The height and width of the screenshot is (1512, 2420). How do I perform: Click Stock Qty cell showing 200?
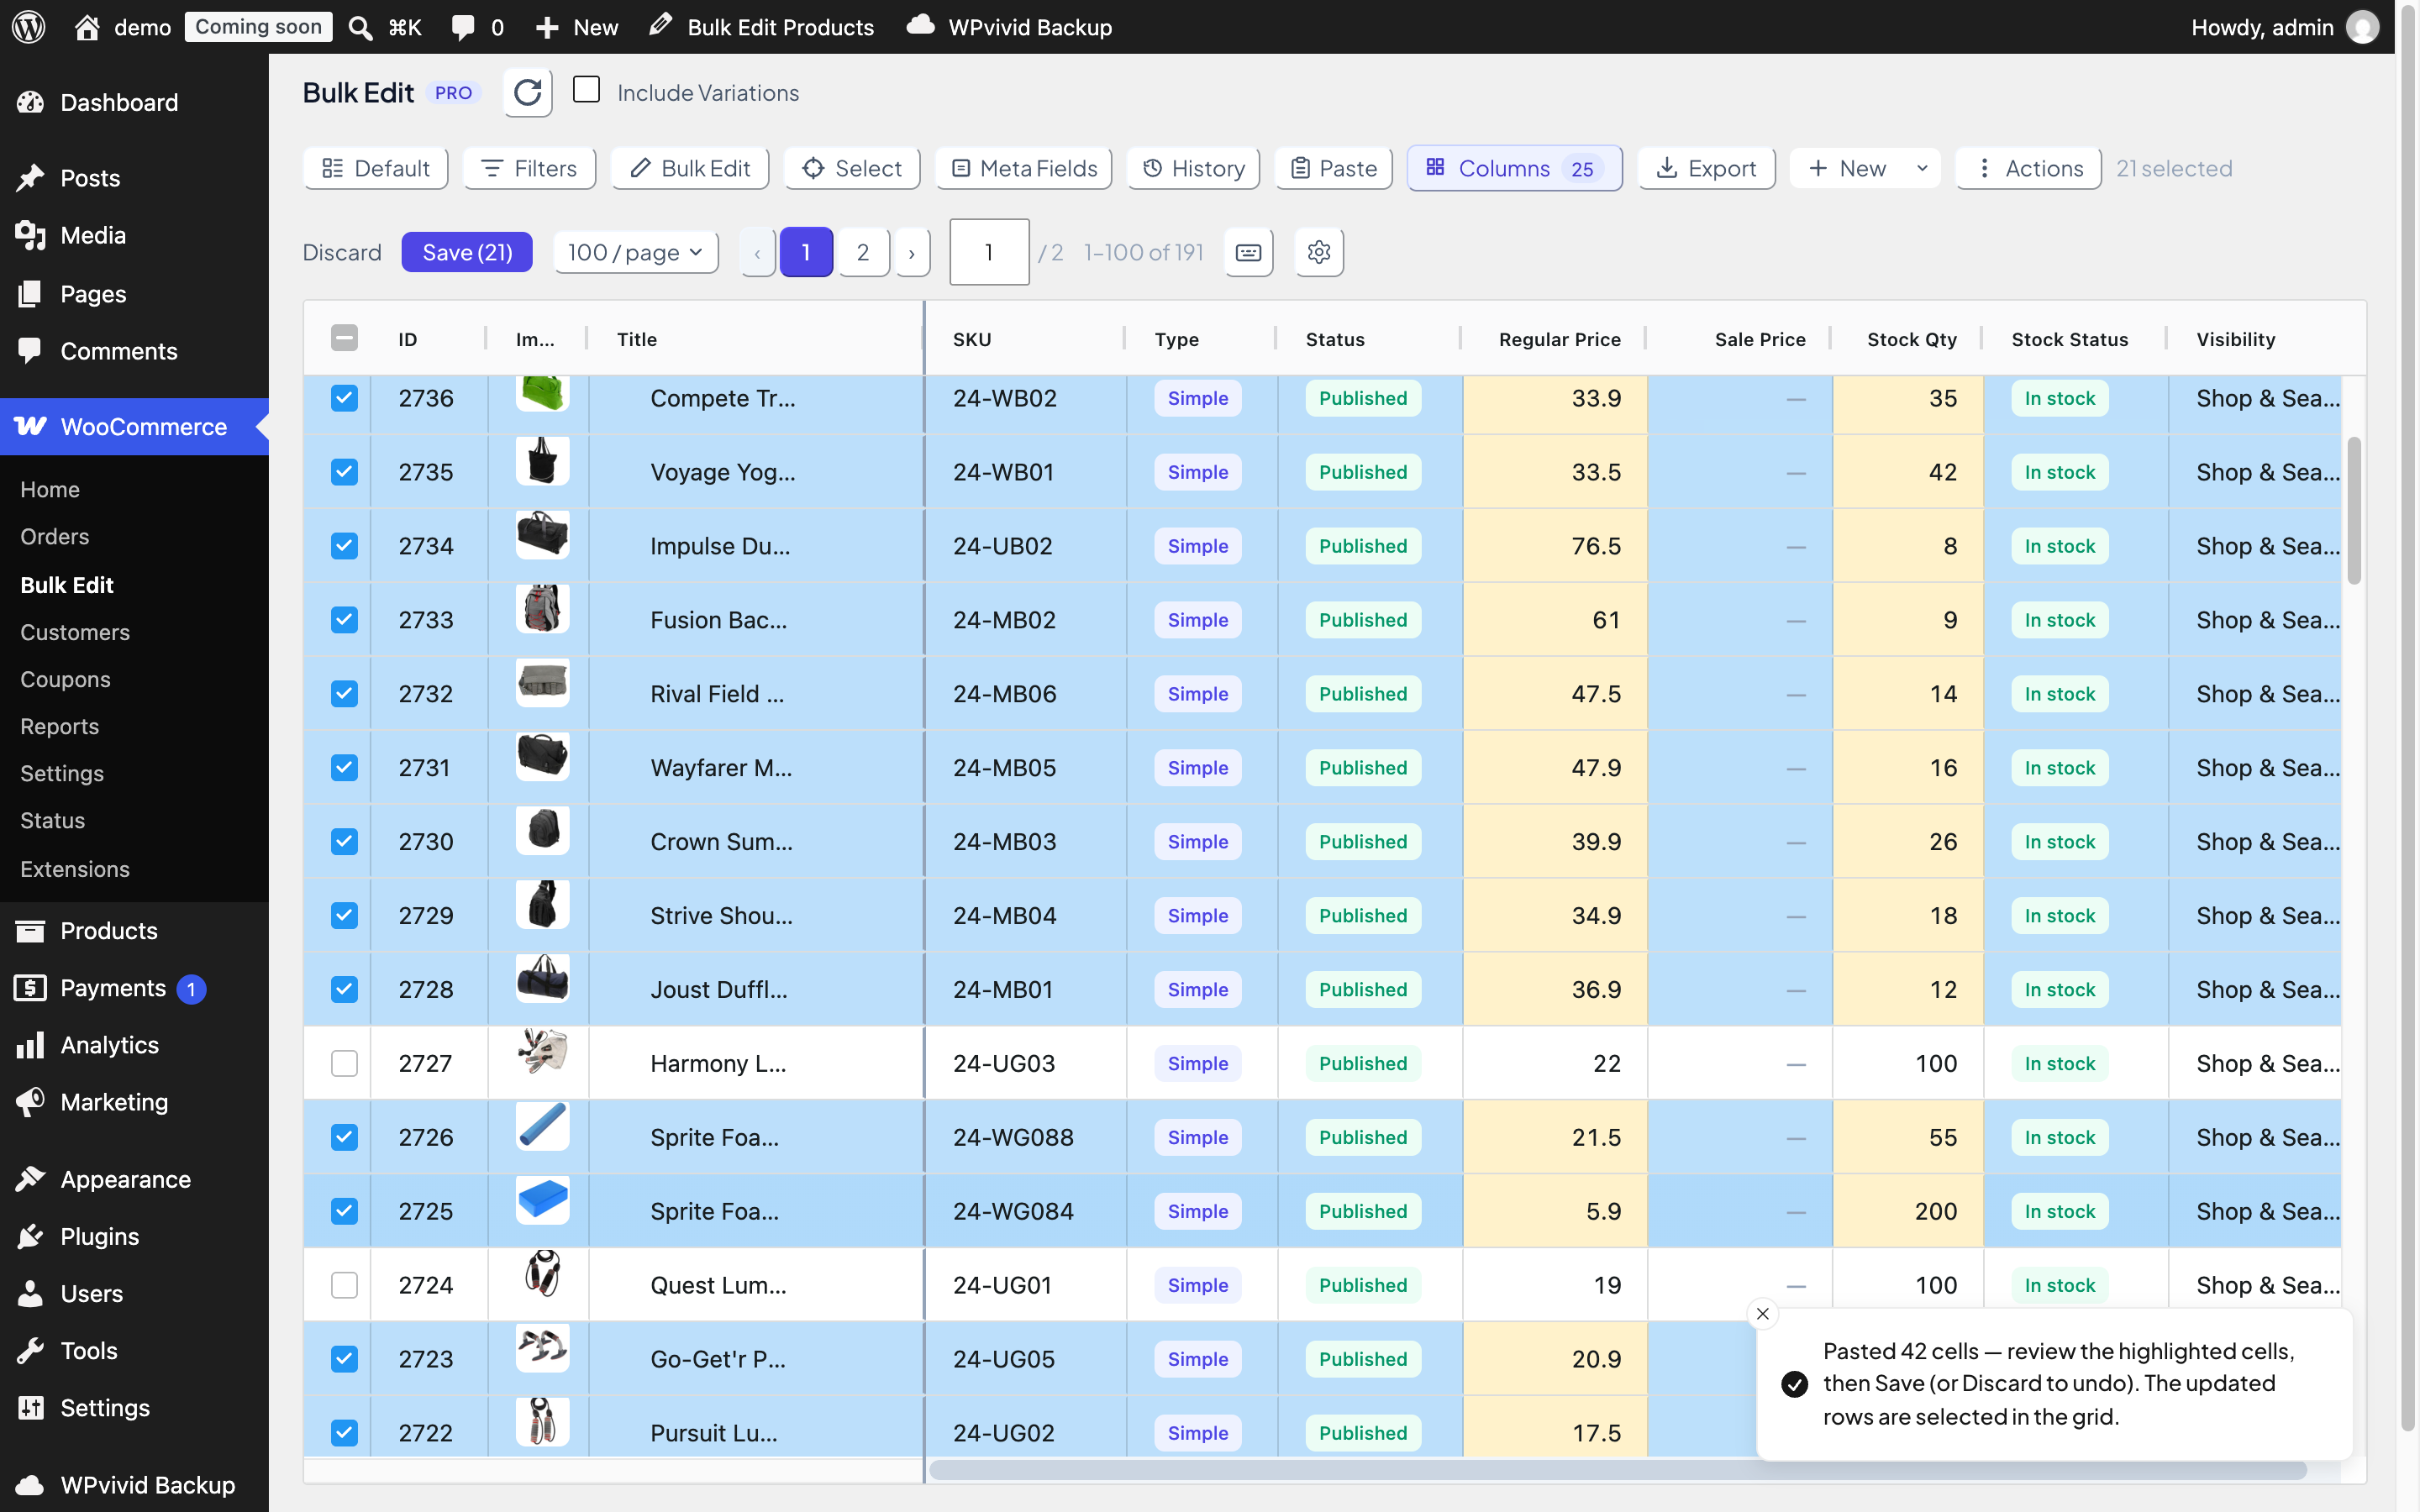click(1907, 1211)
